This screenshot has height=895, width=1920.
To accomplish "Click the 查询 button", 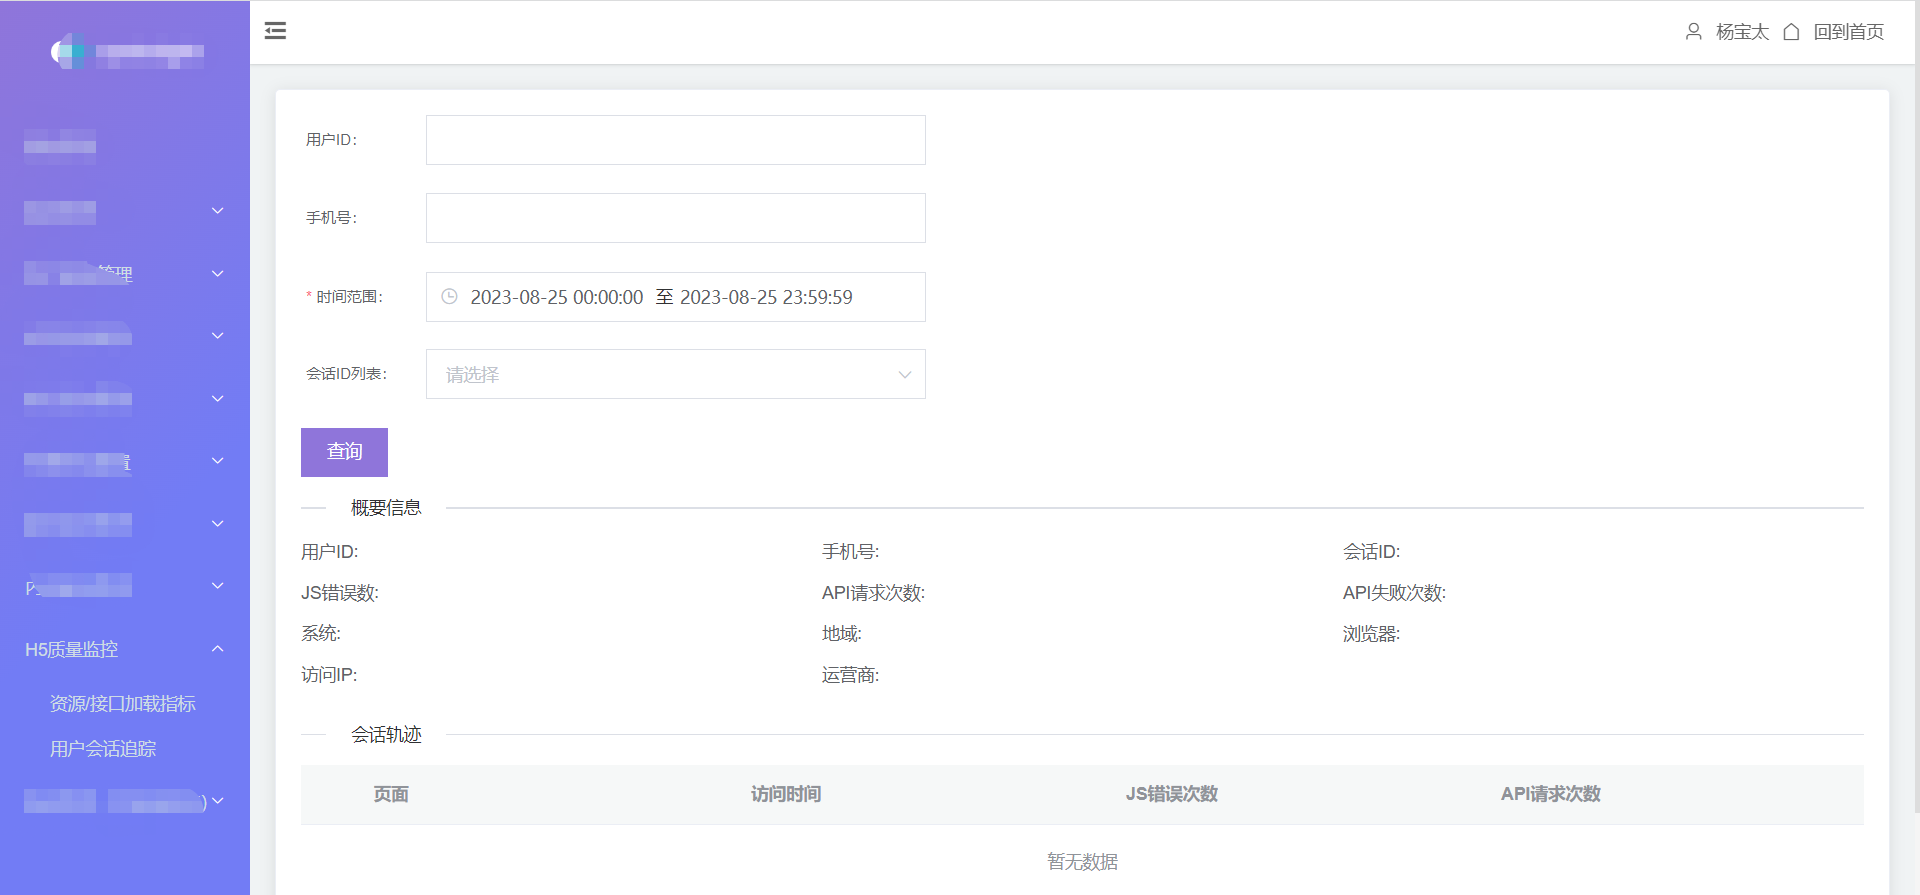I will pyautogui.click(x=344, y=452).
